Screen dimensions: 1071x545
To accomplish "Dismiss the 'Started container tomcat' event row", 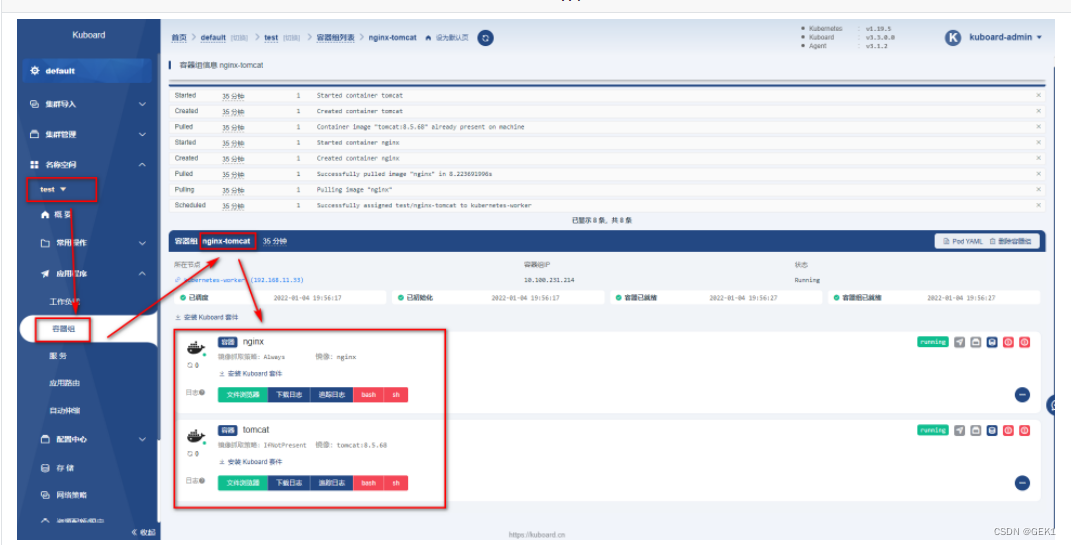I will pyautogui.click(x=1039, y=96).
